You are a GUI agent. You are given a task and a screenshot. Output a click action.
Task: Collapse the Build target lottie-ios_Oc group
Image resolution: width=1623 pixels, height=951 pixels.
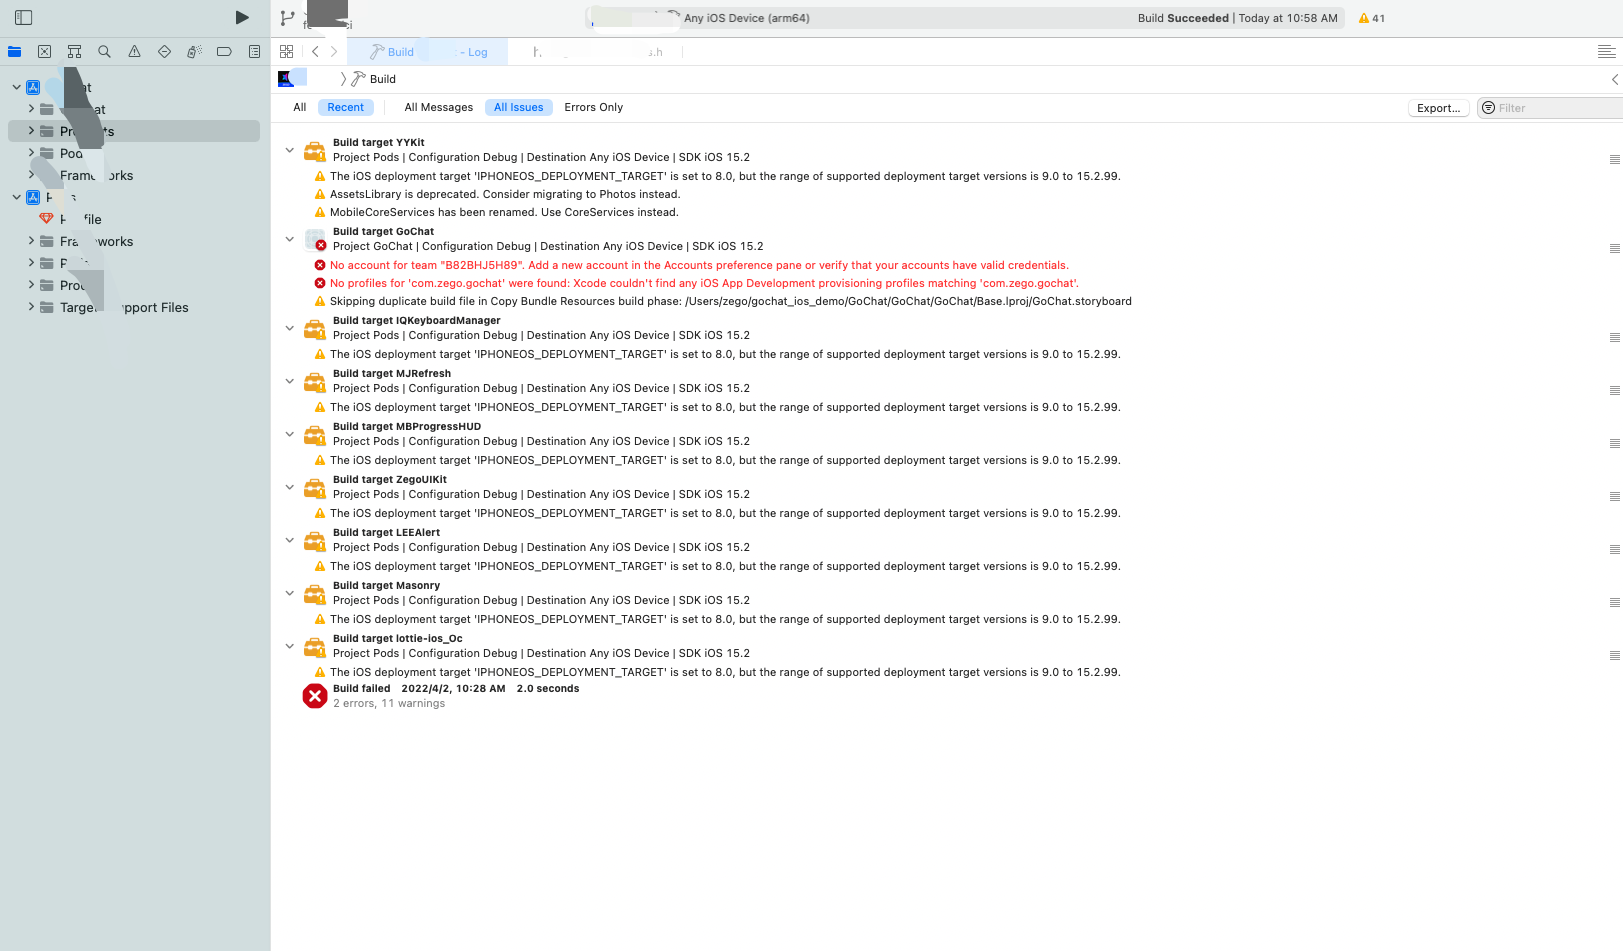click(290, 646)
